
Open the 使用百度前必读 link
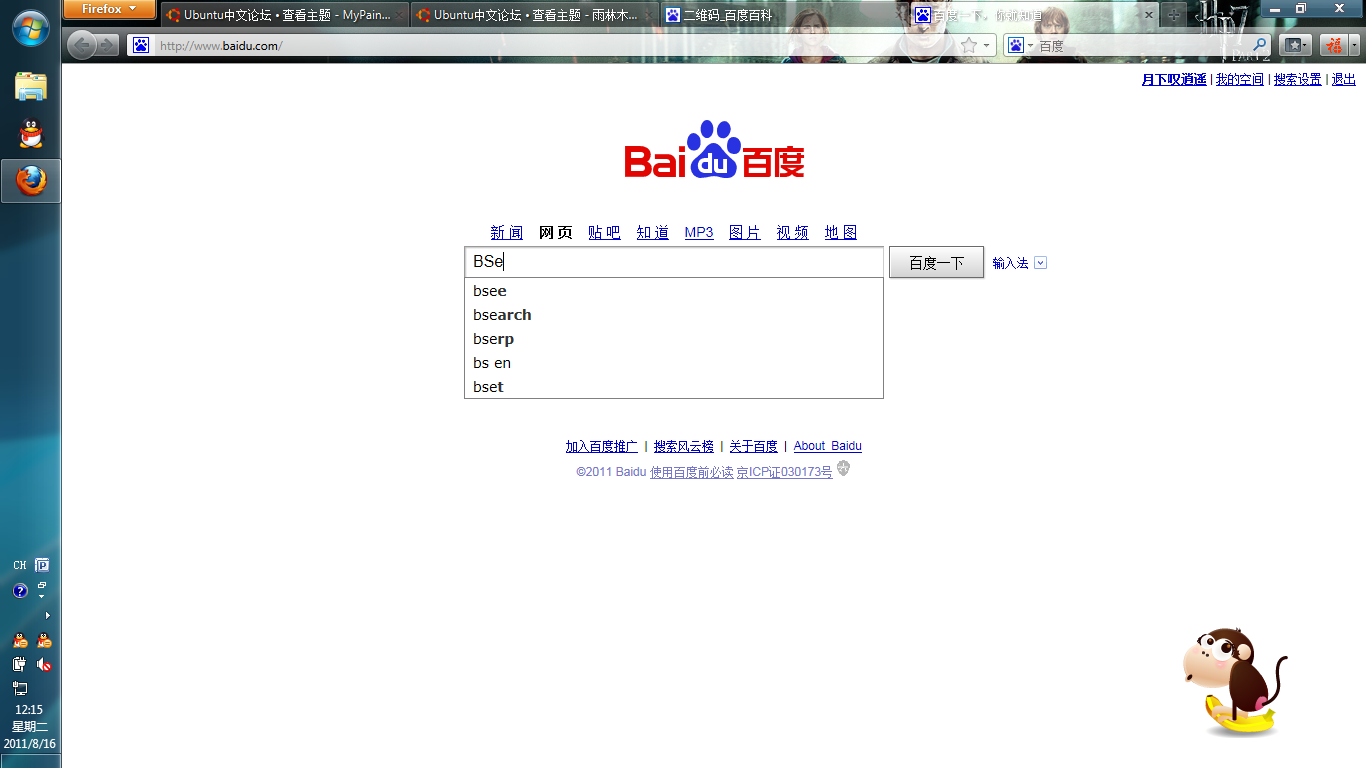692,472
